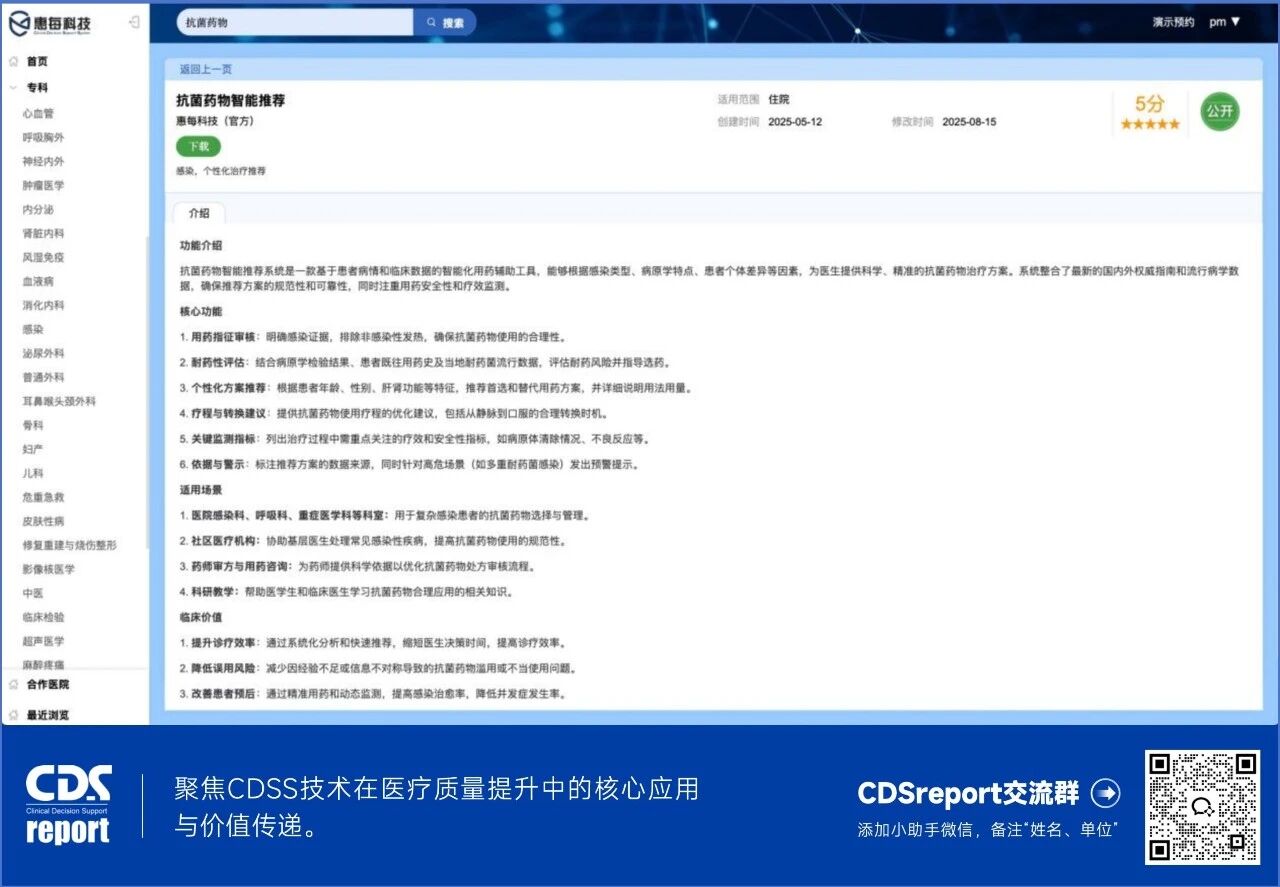
Task: Click the arrow icon next to CDSreport交流群
Action: click(x=1108, y=793)
